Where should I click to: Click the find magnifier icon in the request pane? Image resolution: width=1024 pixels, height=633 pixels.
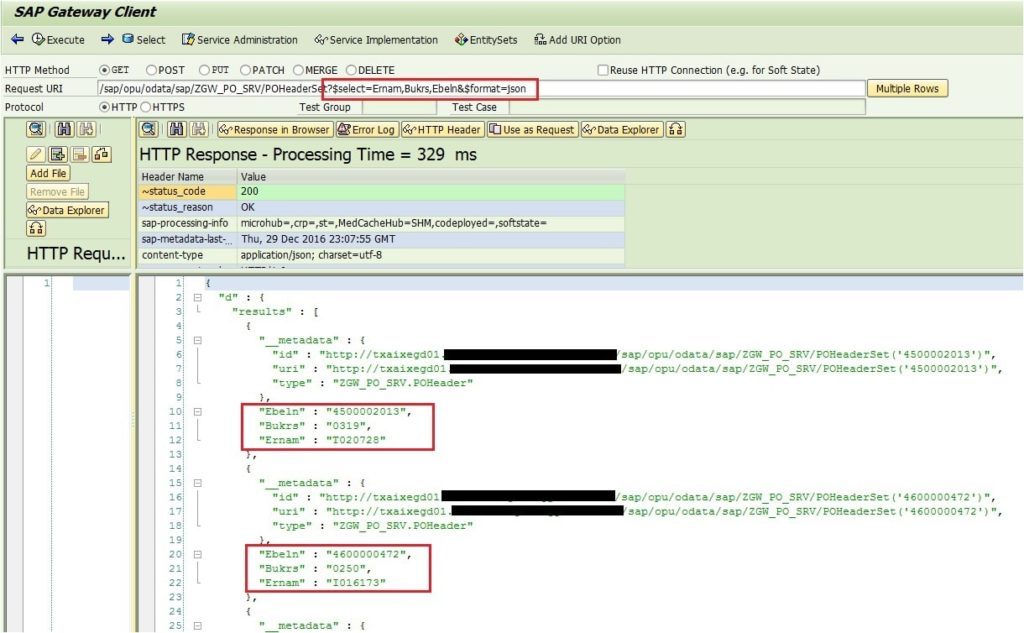click(36, 129)
